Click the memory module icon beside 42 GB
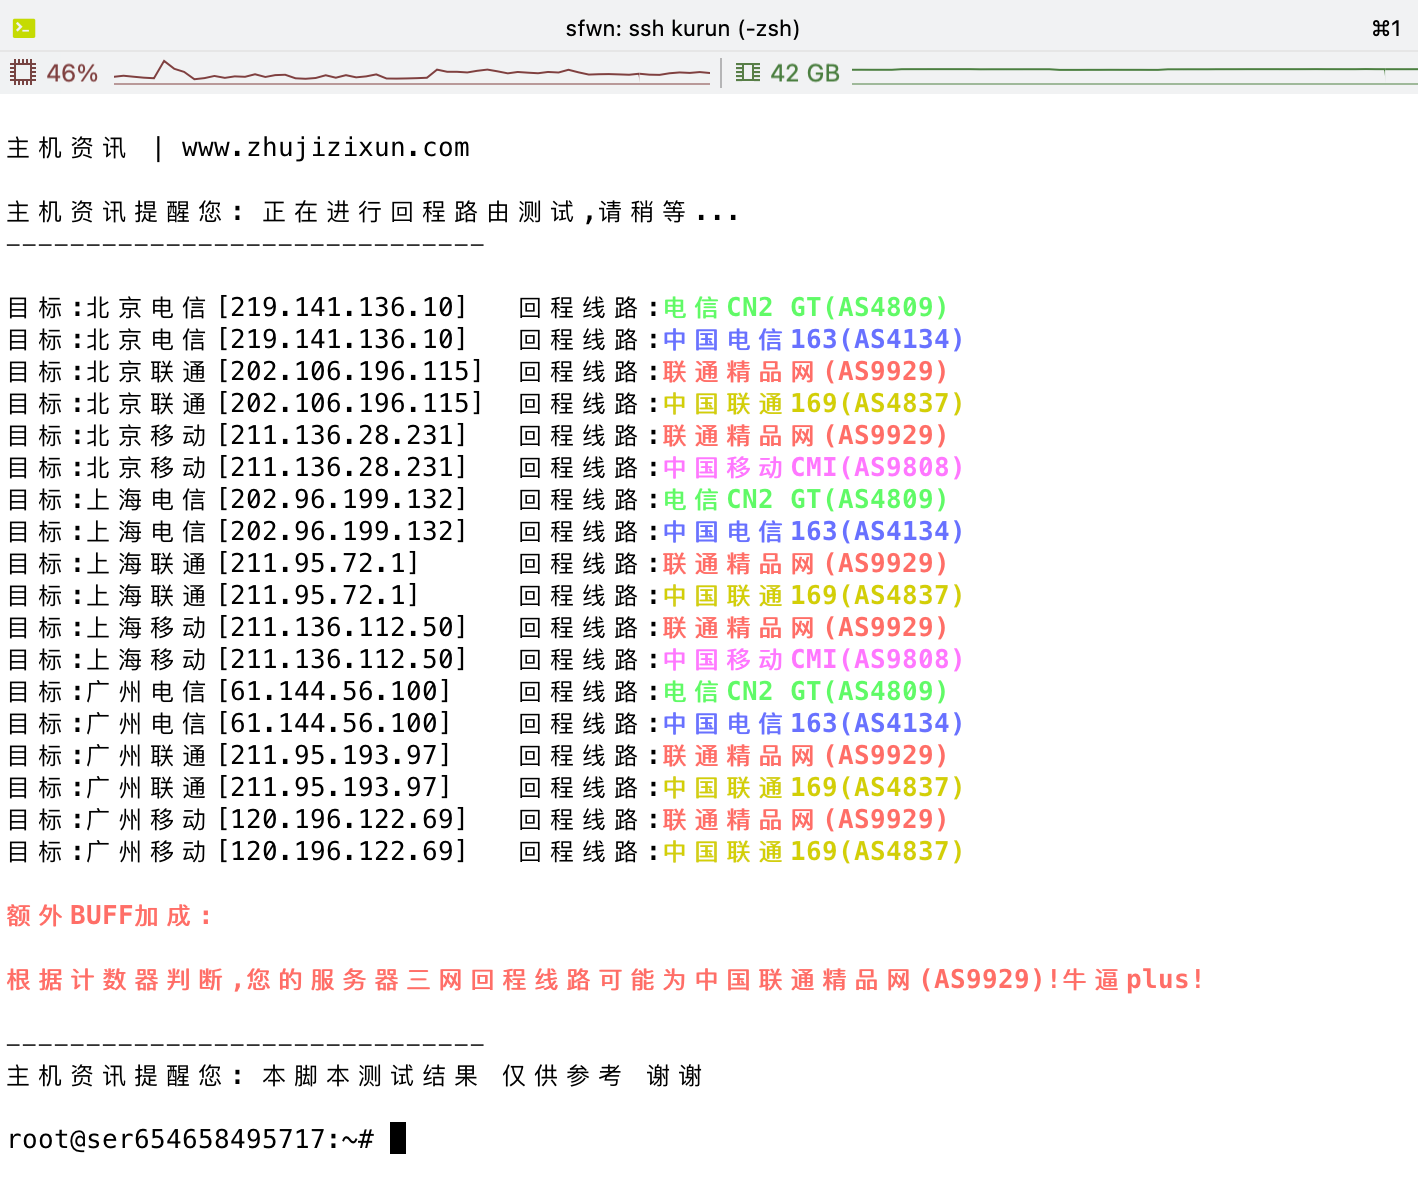 [747, 73]
